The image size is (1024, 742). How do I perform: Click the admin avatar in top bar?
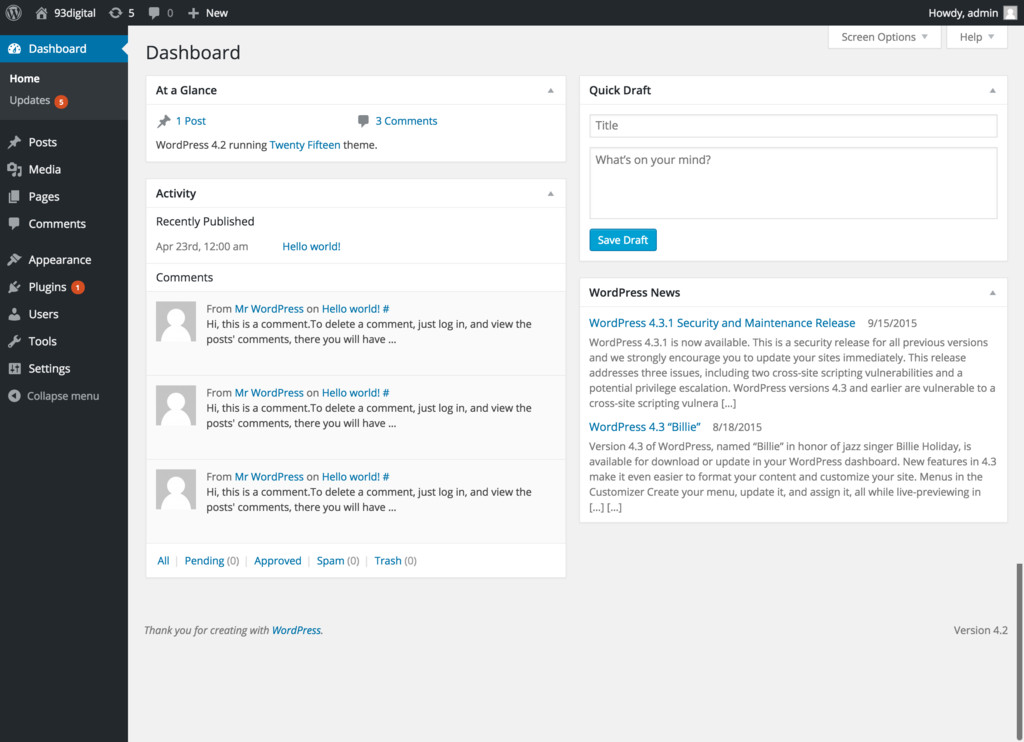click(x=1011, y=13)
